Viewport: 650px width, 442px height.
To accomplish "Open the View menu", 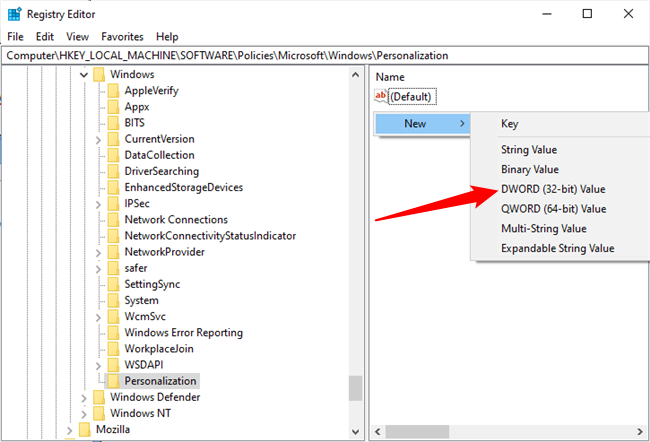I will tap(78, 36).
